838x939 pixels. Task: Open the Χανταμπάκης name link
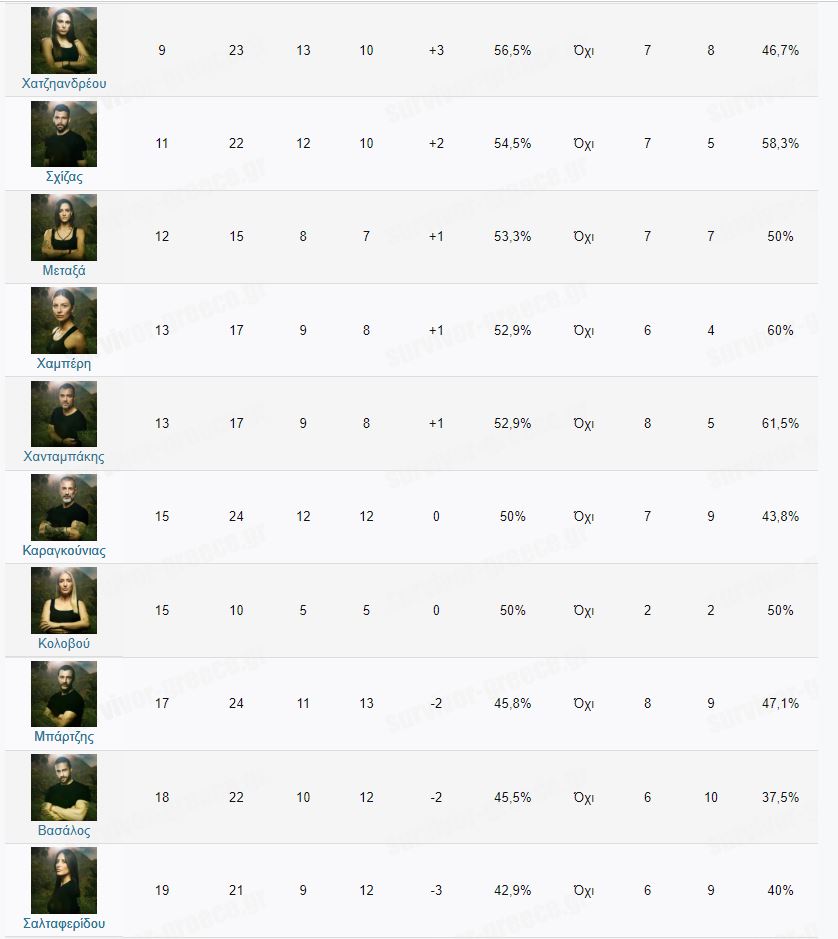coord(64,457)
